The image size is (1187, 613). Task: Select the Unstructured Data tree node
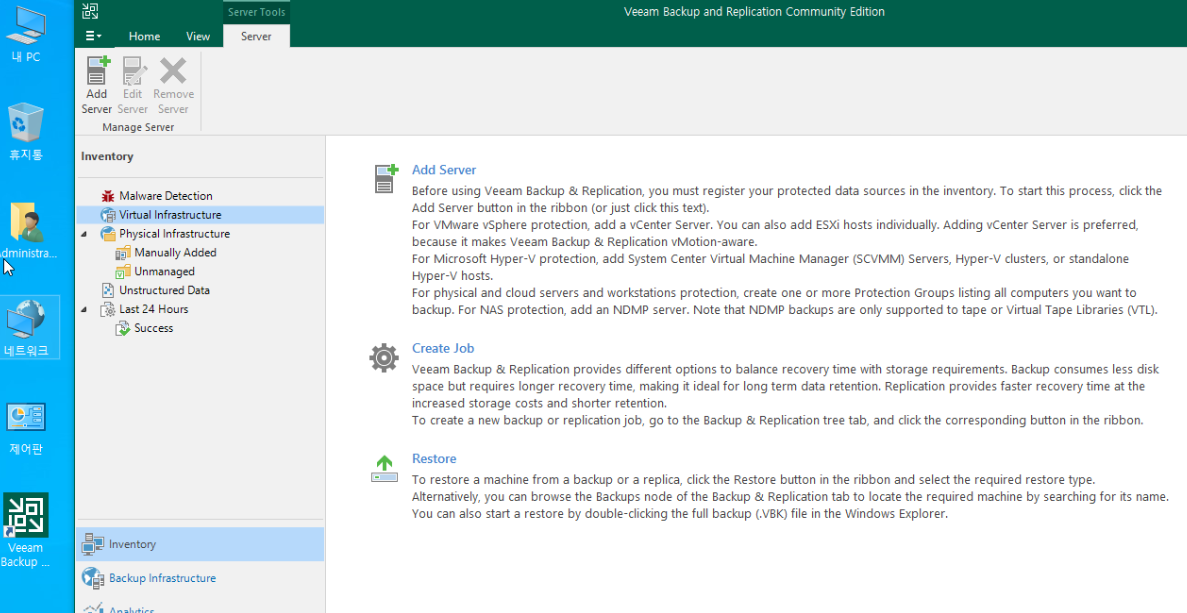pyautogui.click(x=164, y=291)
